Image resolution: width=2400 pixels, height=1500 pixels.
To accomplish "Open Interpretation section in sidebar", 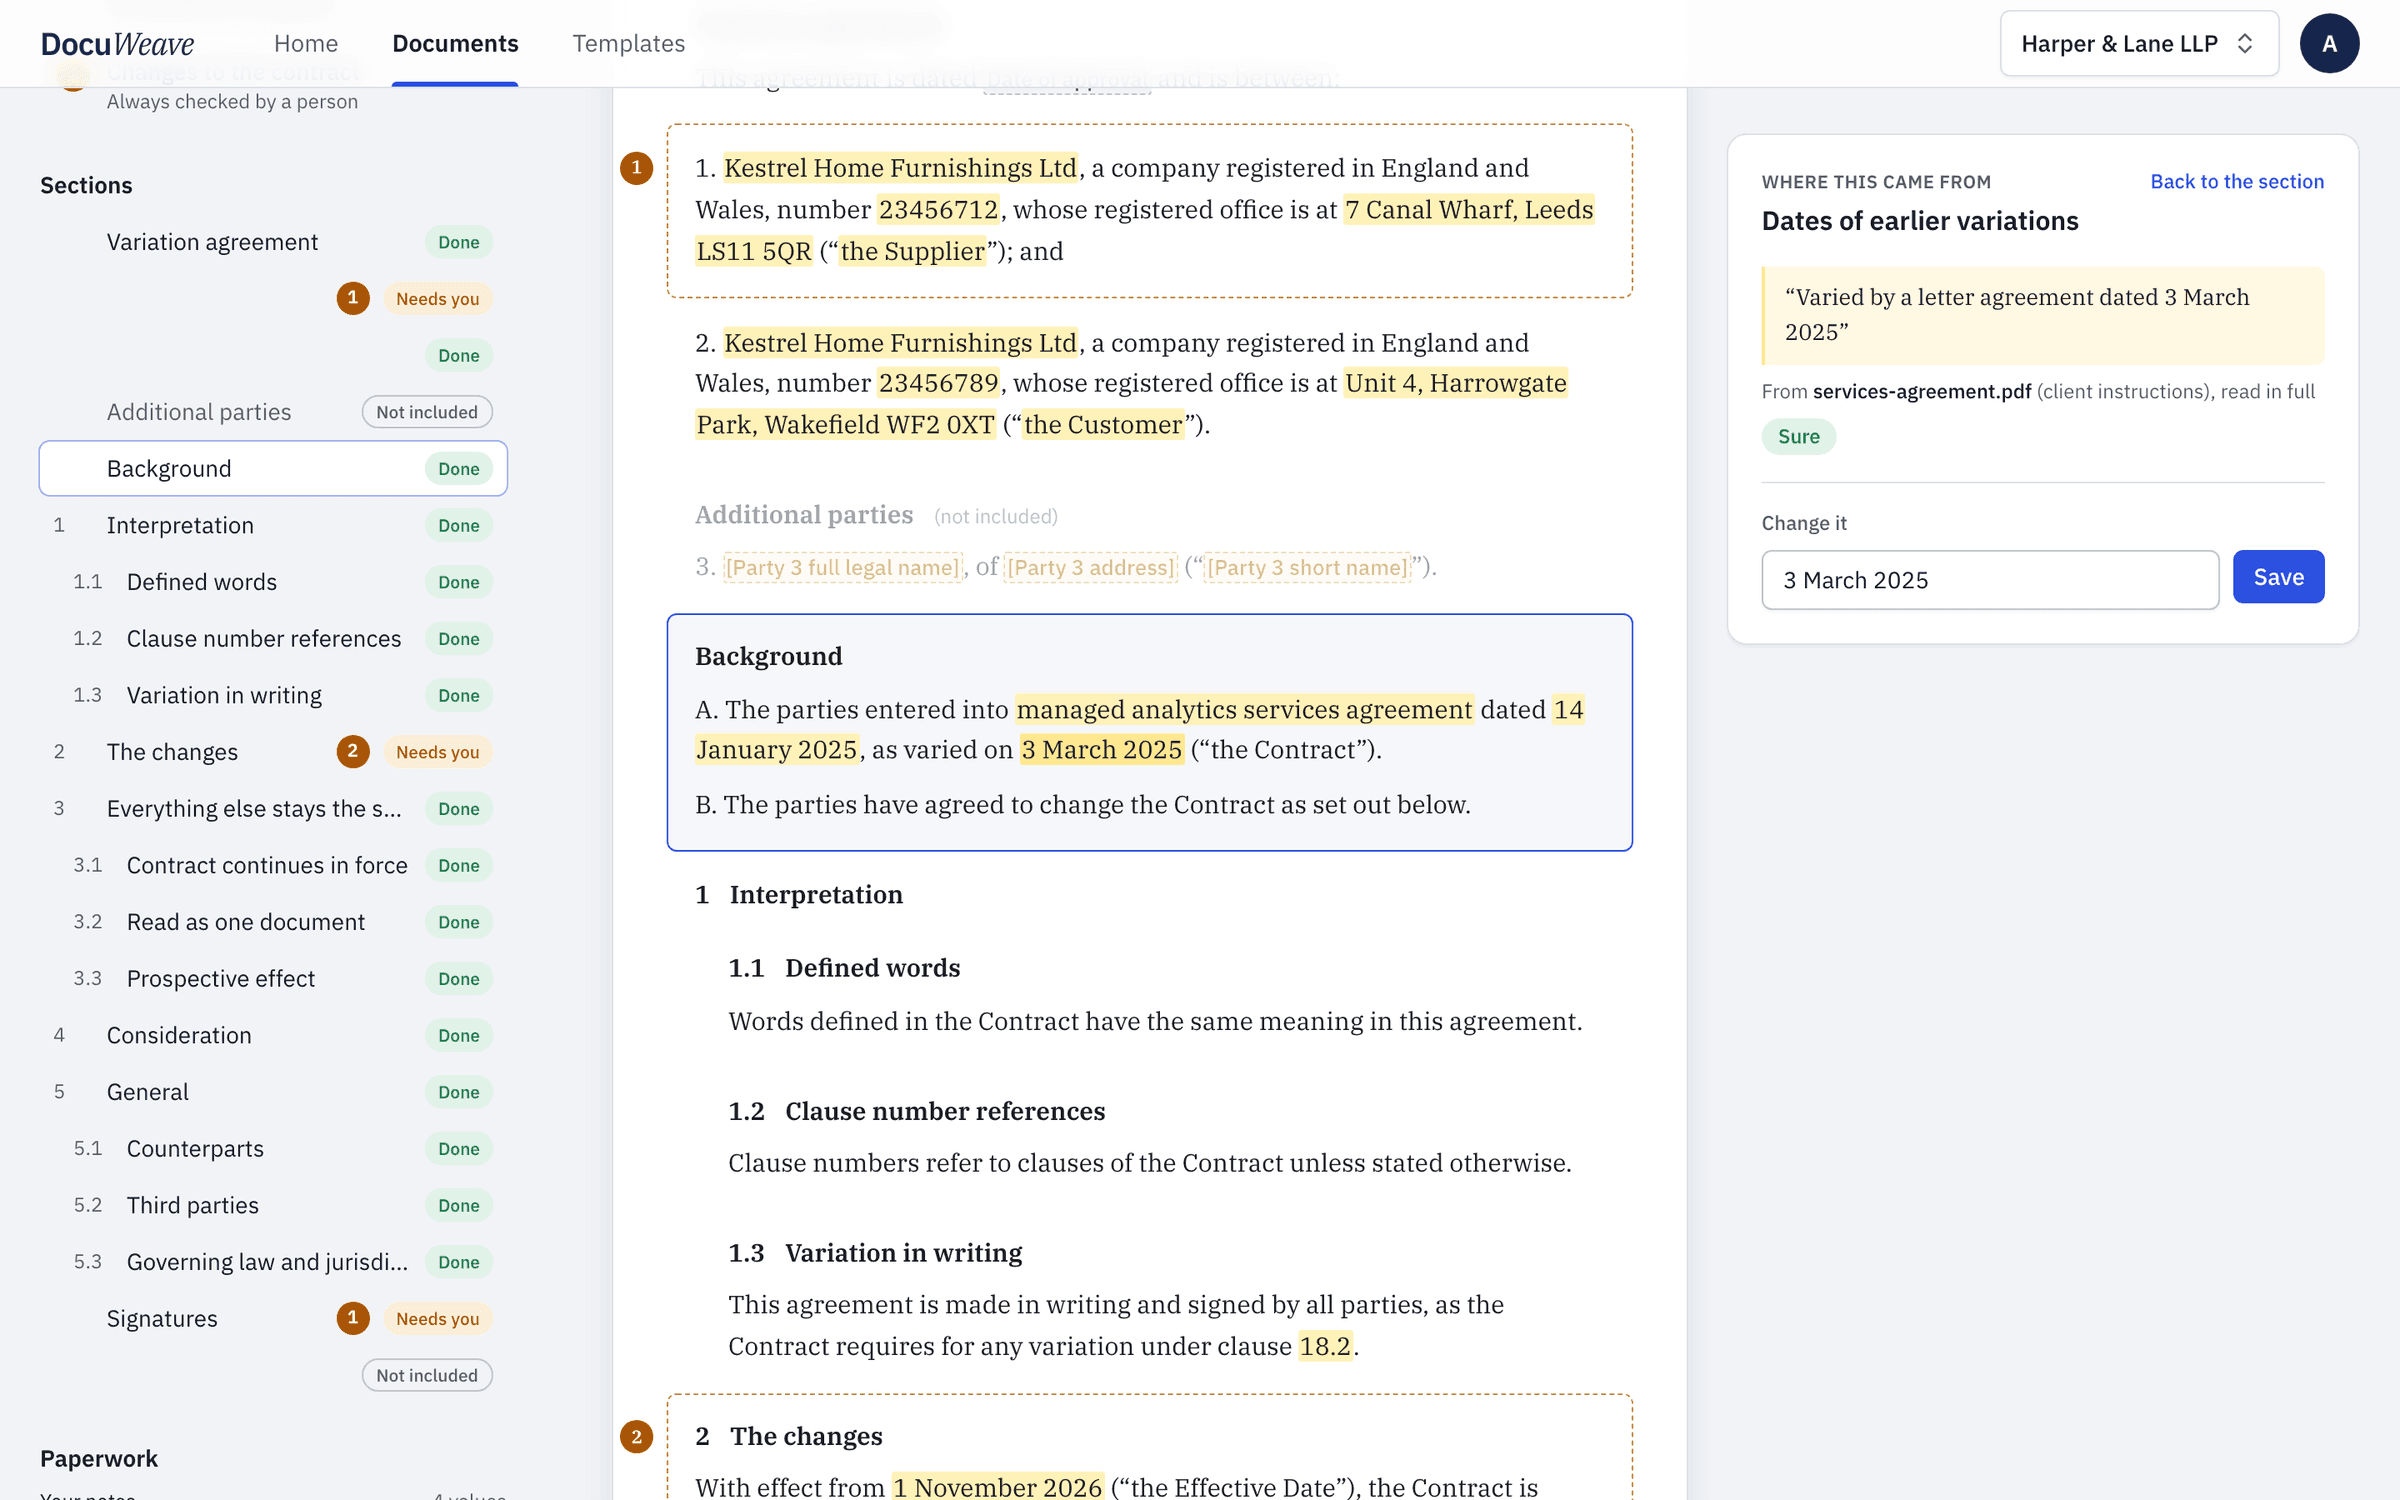I will (x=273, y=525).
